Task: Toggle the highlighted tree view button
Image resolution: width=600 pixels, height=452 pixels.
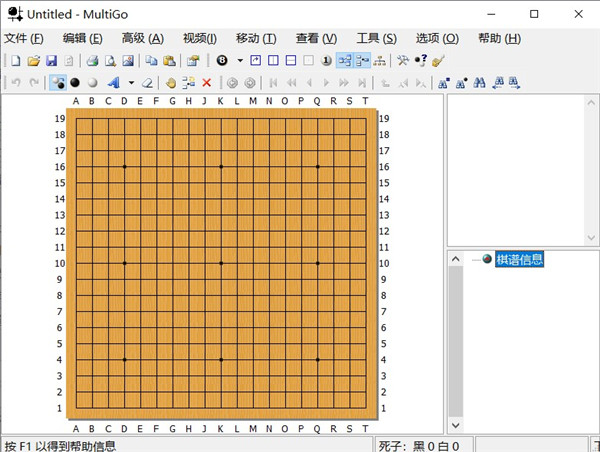Action: coord(344,61)
